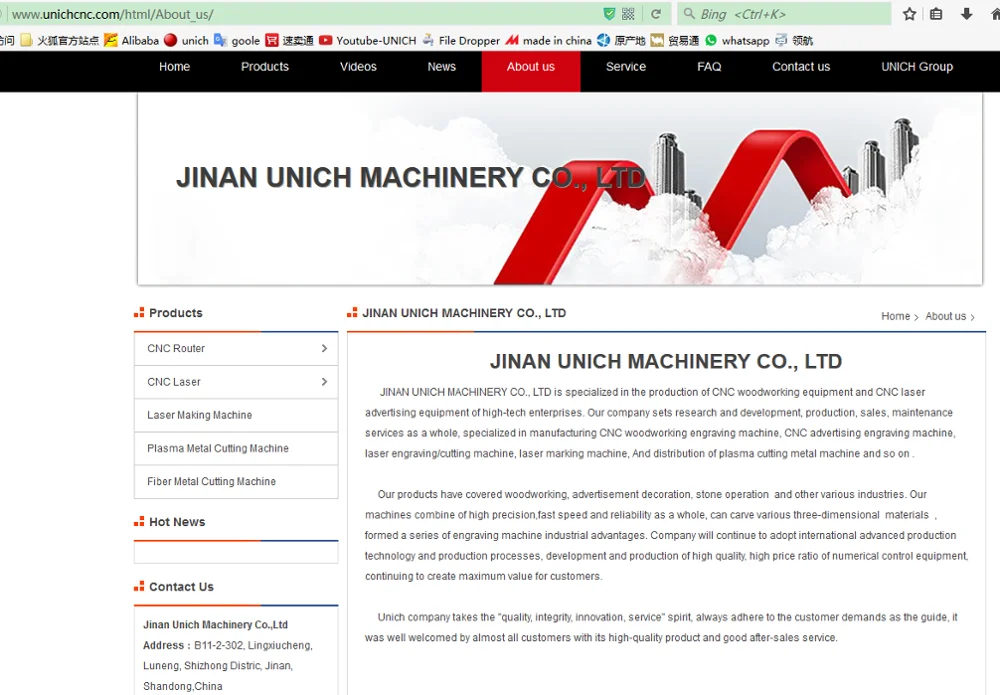Open Plasma Metal Cutting Machine category

tap(218, 449)
